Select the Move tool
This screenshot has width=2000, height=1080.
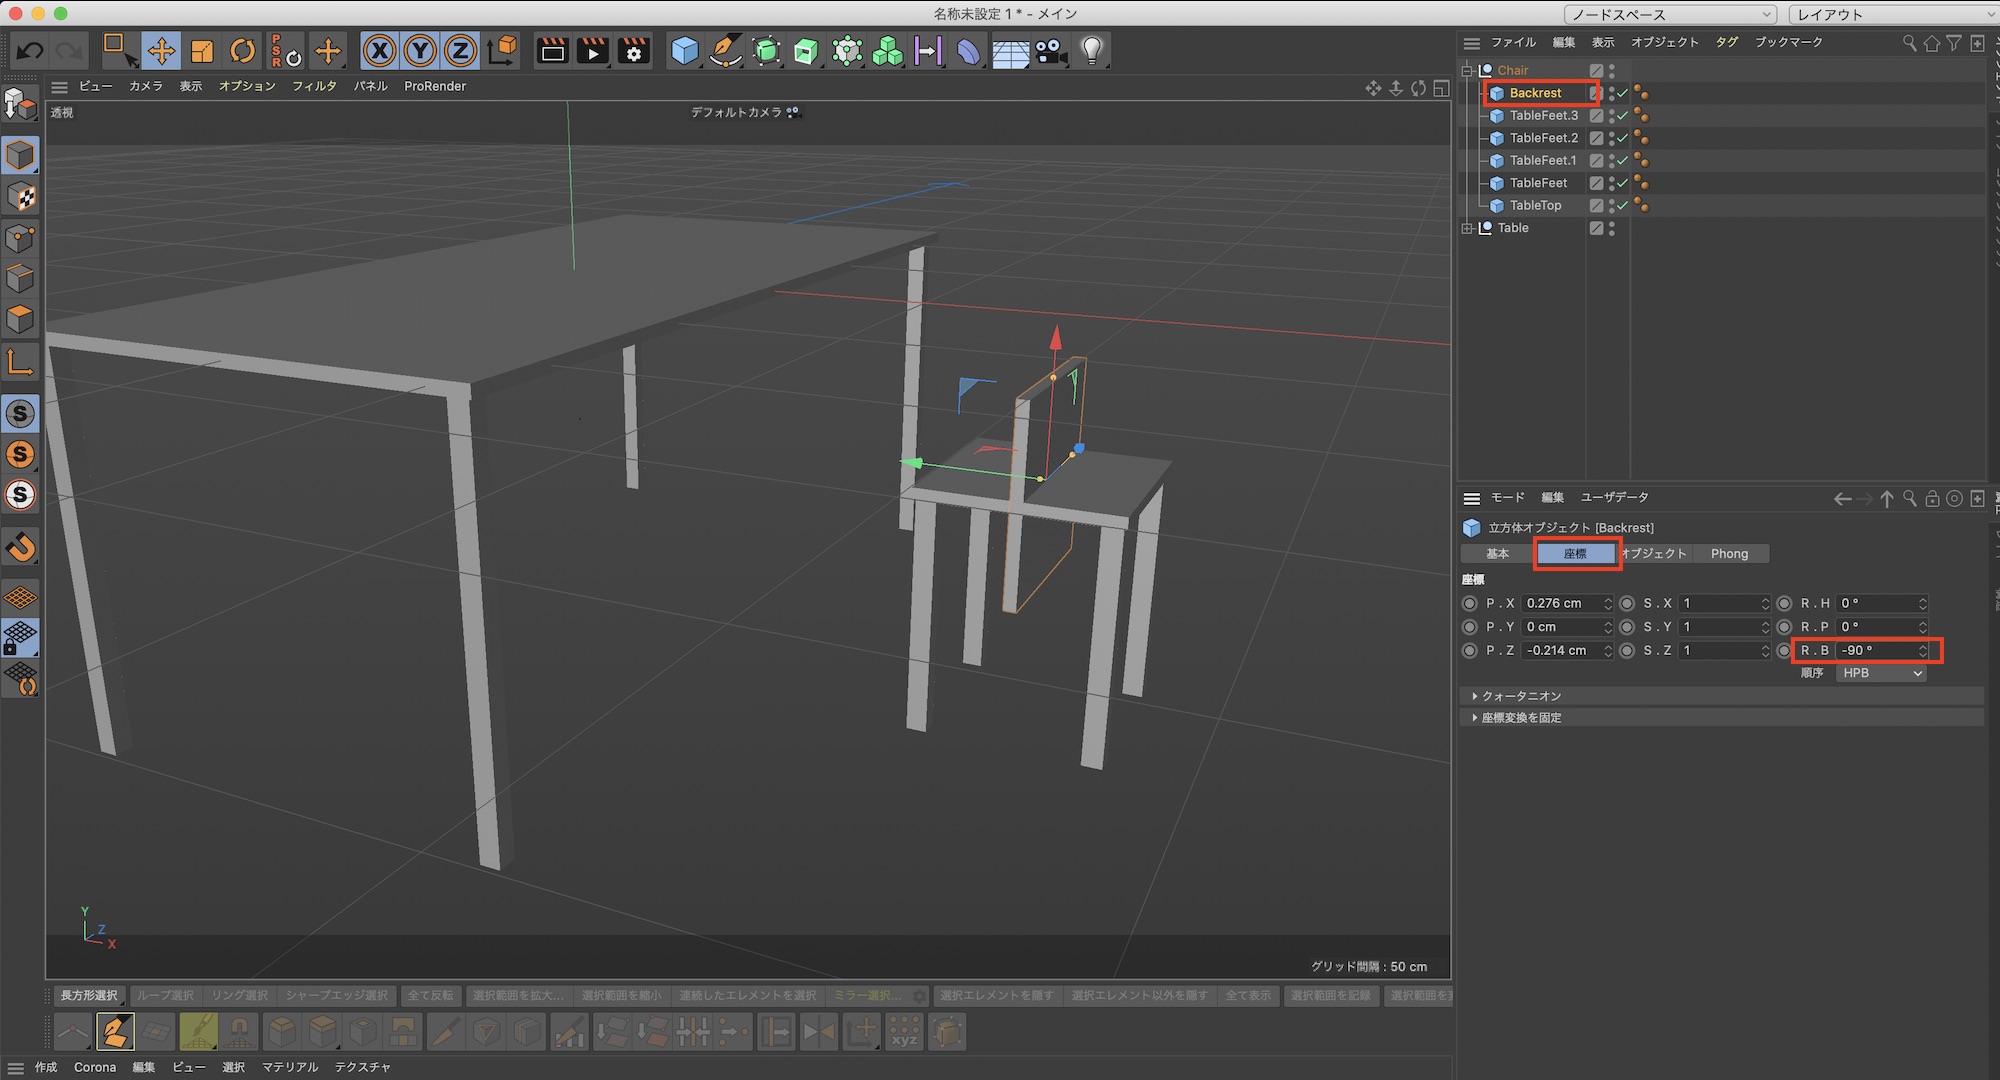(x=161, y=50)
